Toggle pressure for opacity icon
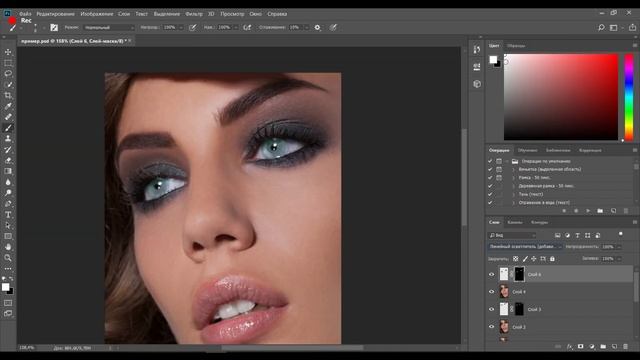Screen dimensions: 640x360 click(x=192, y=27)
